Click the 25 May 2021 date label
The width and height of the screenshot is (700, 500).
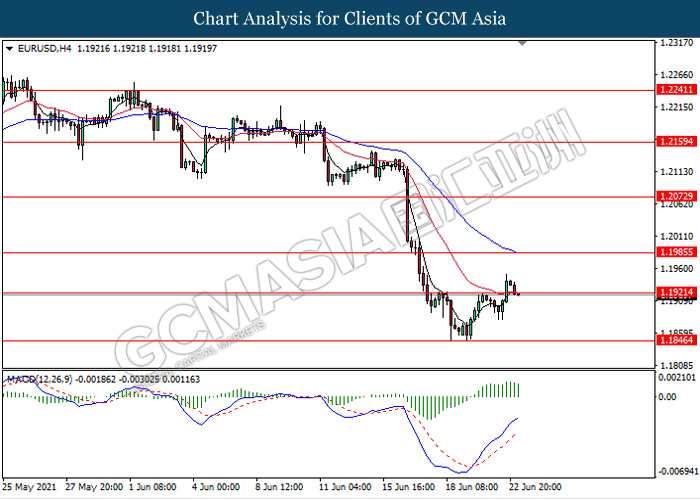click(x=29, y=487)
